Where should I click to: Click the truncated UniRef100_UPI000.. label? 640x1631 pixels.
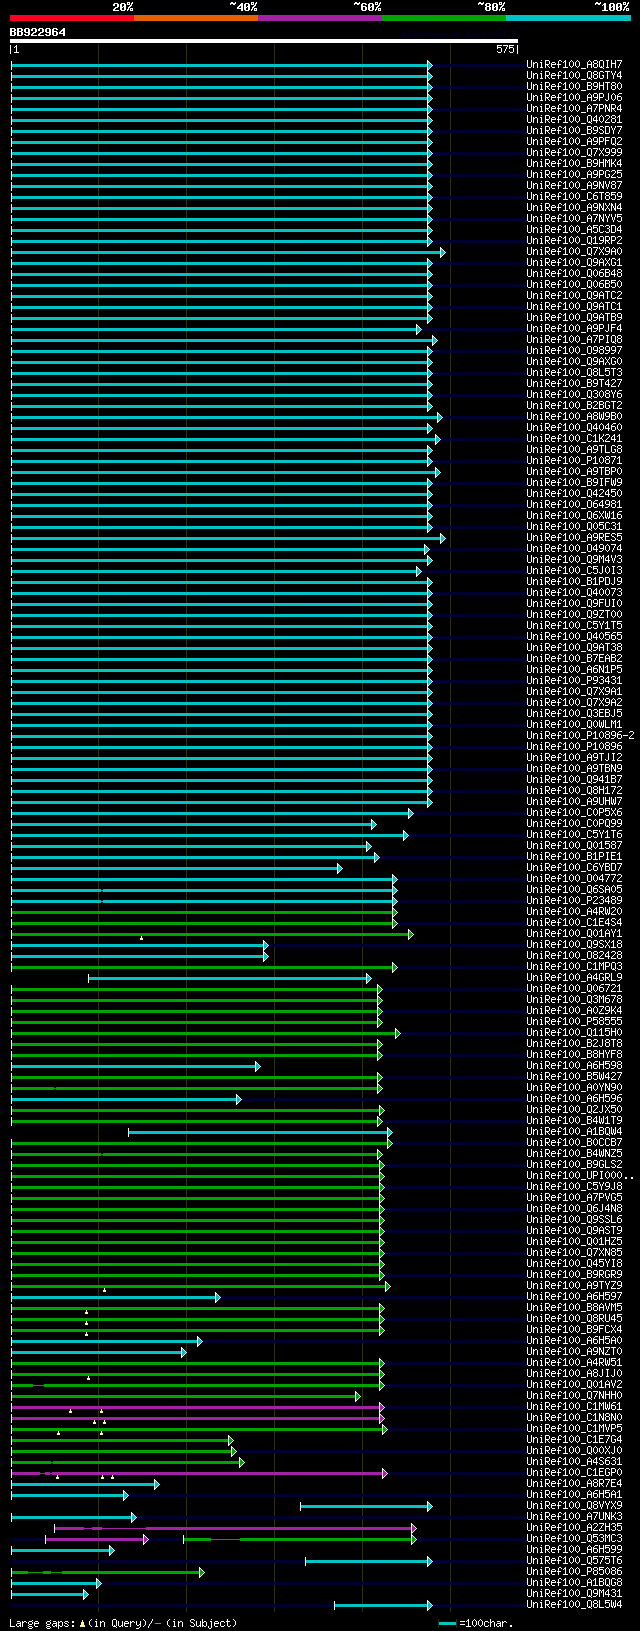[x=580, y=1176]
